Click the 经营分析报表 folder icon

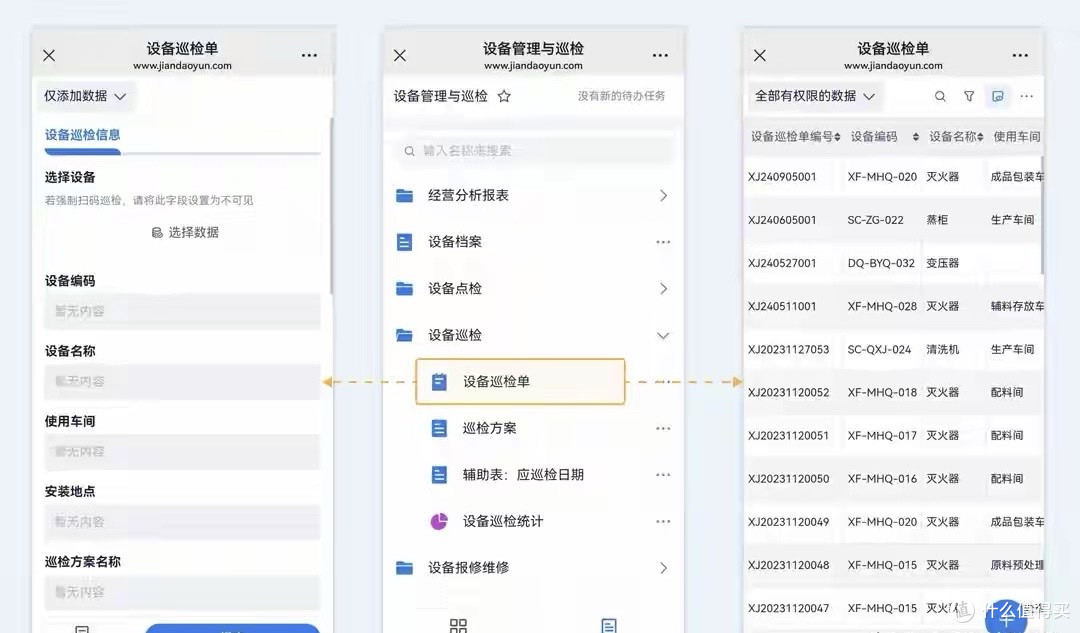pyautogui.click(x=404, y=196)
